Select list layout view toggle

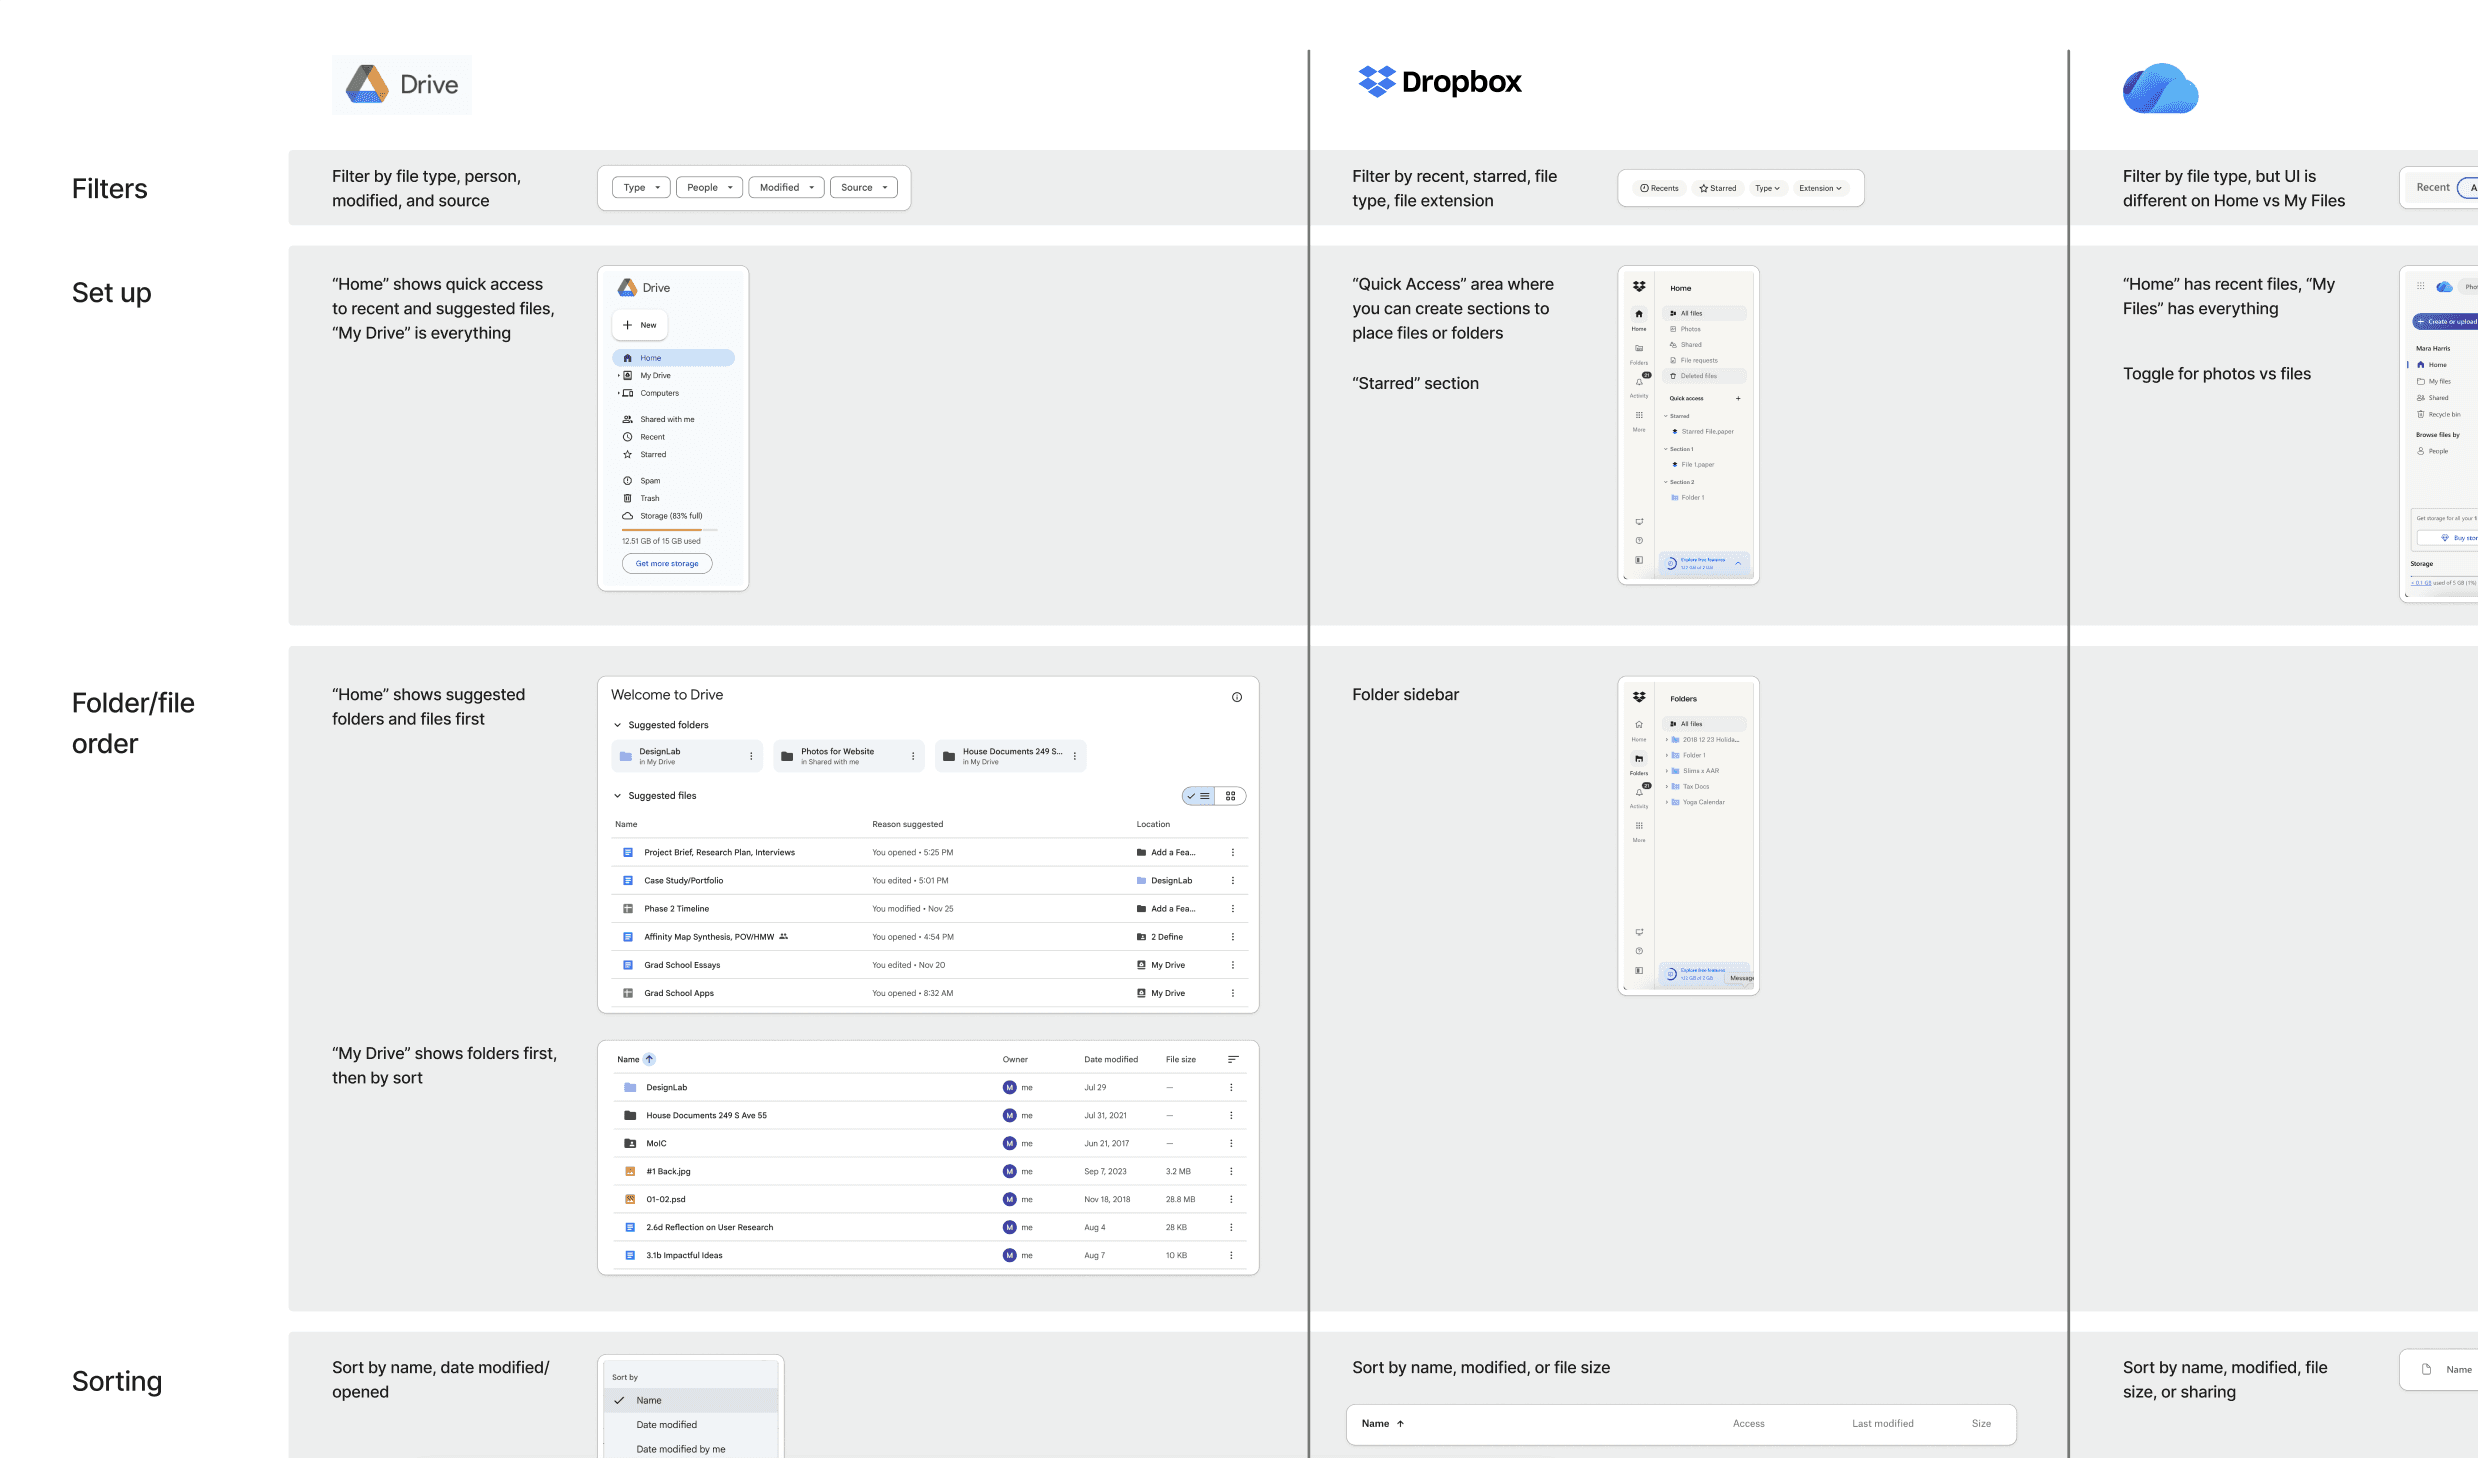[x=1199, y=796]
